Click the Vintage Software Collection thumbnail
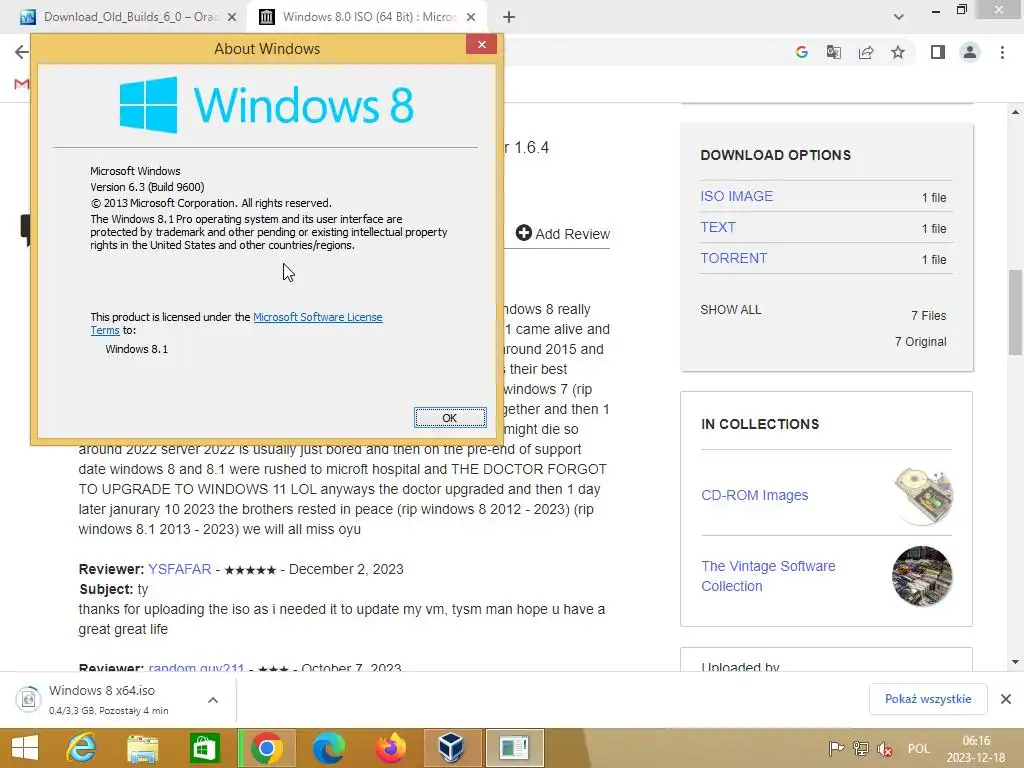The width and height of the screenshot is (1024, 768). (922, 576)
